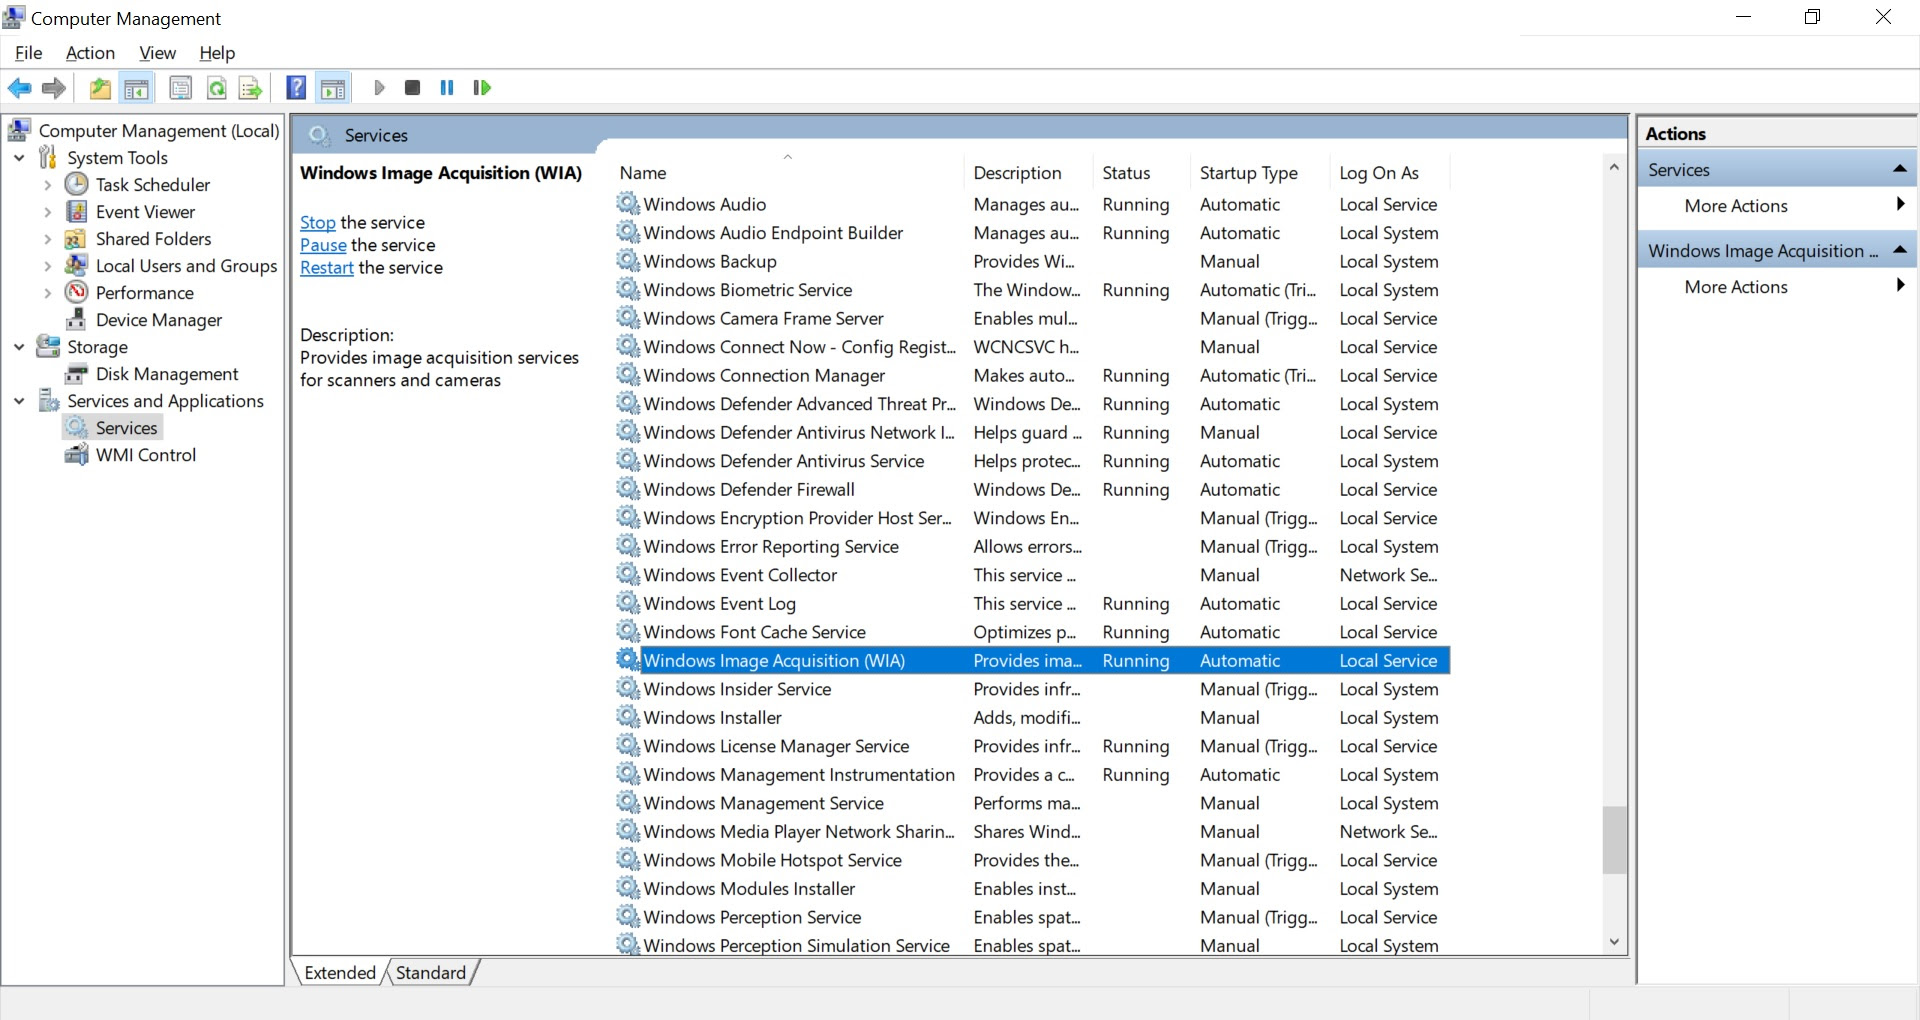Image resolution: width=1920 pixels, height=1020 pixels.
Task: Collapse the Services actions section
Action: coord(1900,169)
